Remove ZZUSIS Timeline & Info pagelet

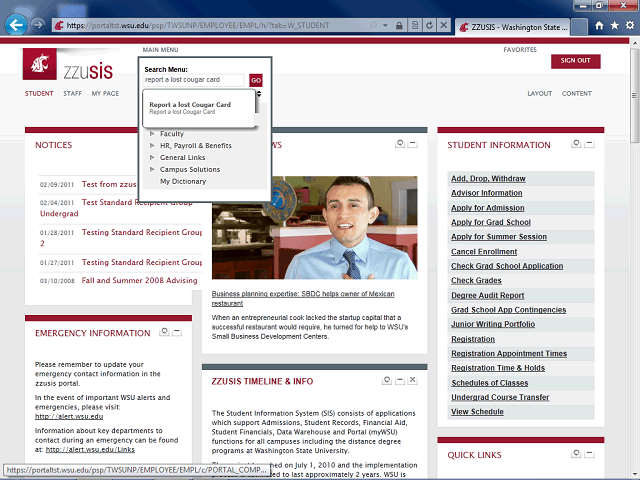[x=413, y=380]
